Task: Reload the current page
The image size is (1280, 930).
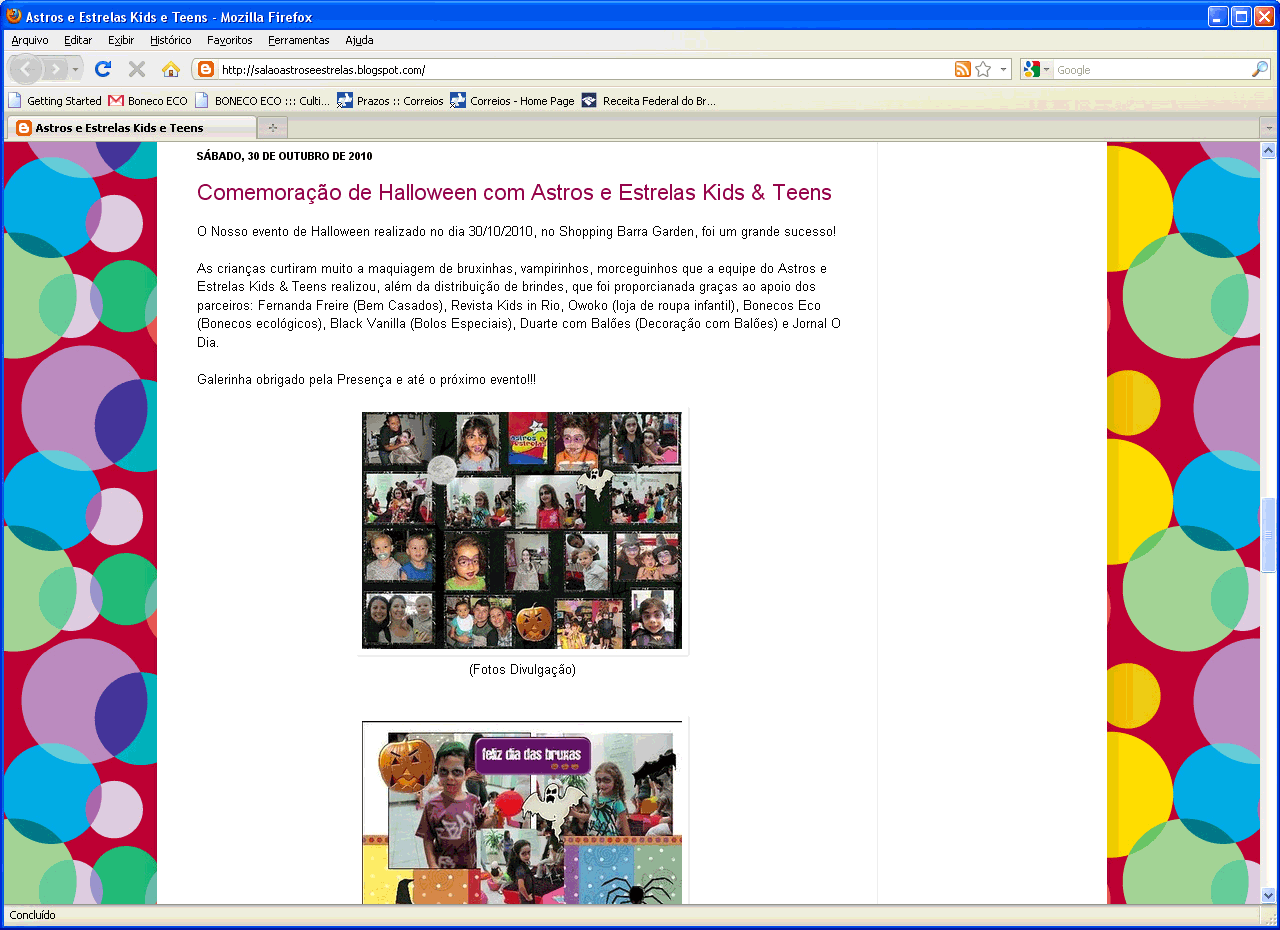Action: (102, 69)
